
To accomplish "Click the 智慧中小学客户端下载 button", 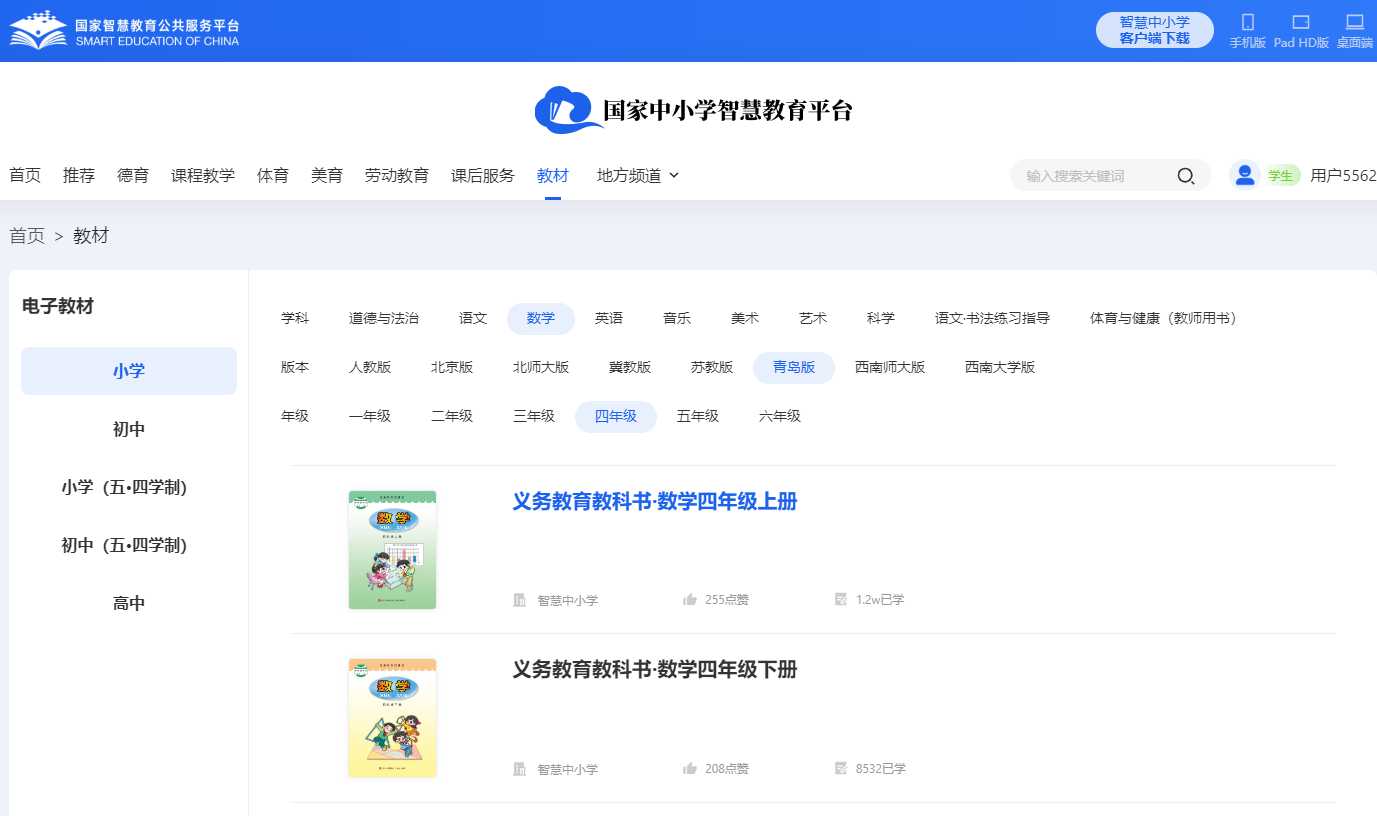I will click(x=1155, y=30).
